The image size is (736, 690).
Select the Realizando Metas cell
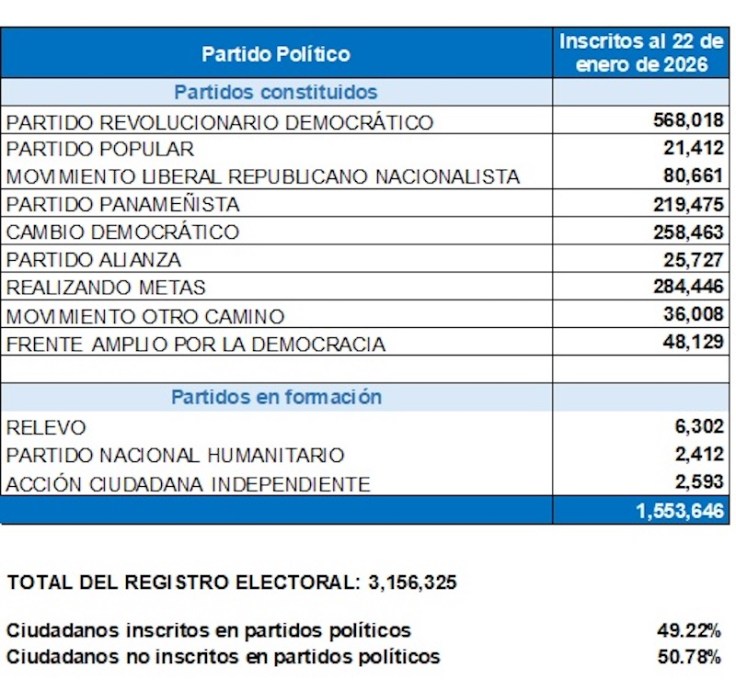pyautogui.click(x=106, y=288)
